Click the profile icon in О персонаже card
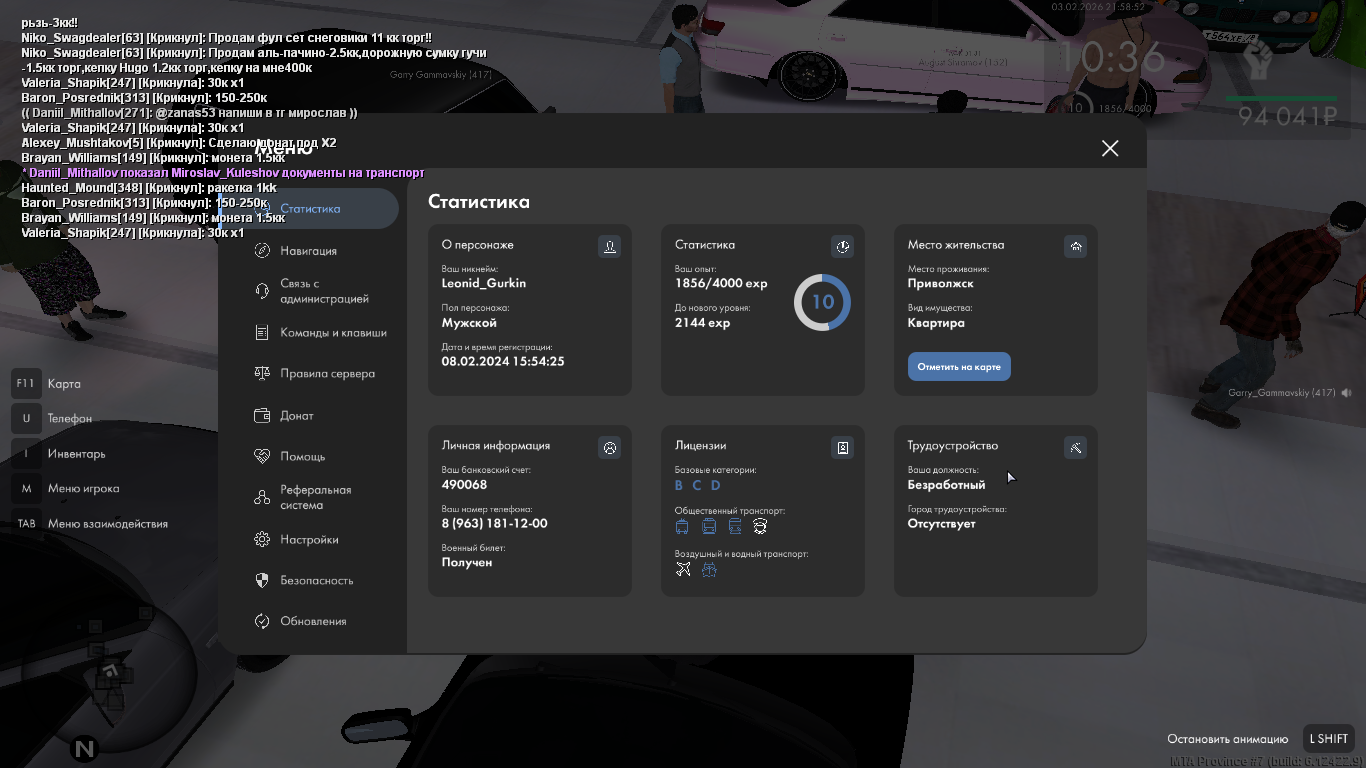 (x=609, y=246)
